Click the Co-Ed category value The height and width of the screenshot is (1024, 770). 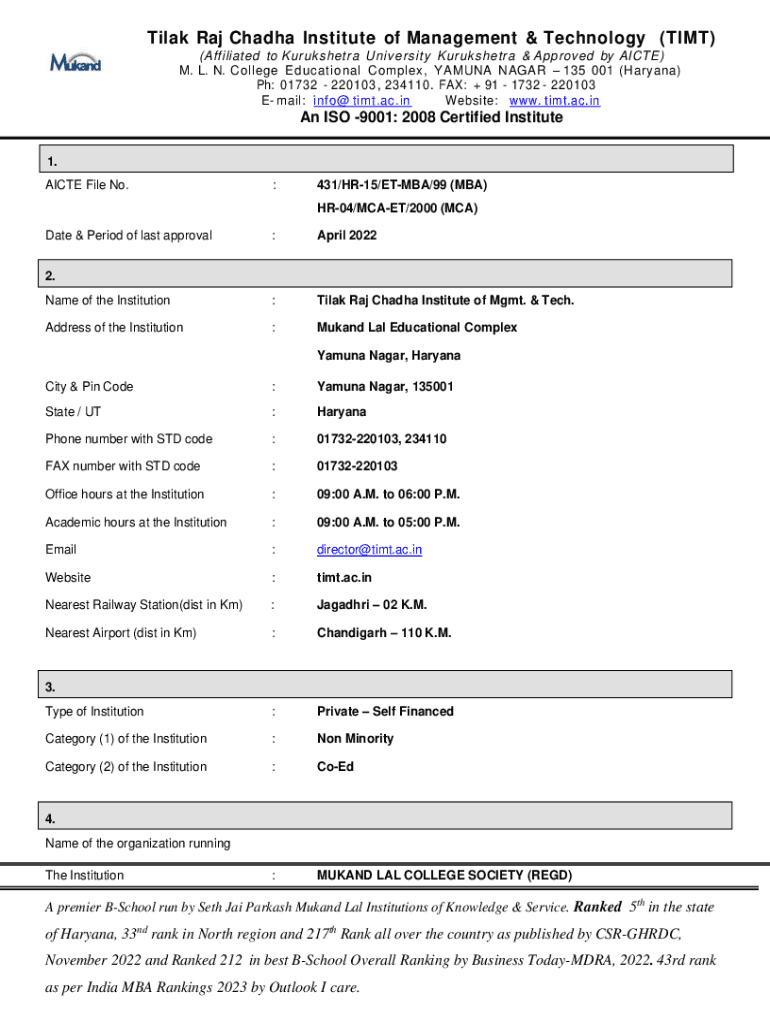(x=335, y=767)
